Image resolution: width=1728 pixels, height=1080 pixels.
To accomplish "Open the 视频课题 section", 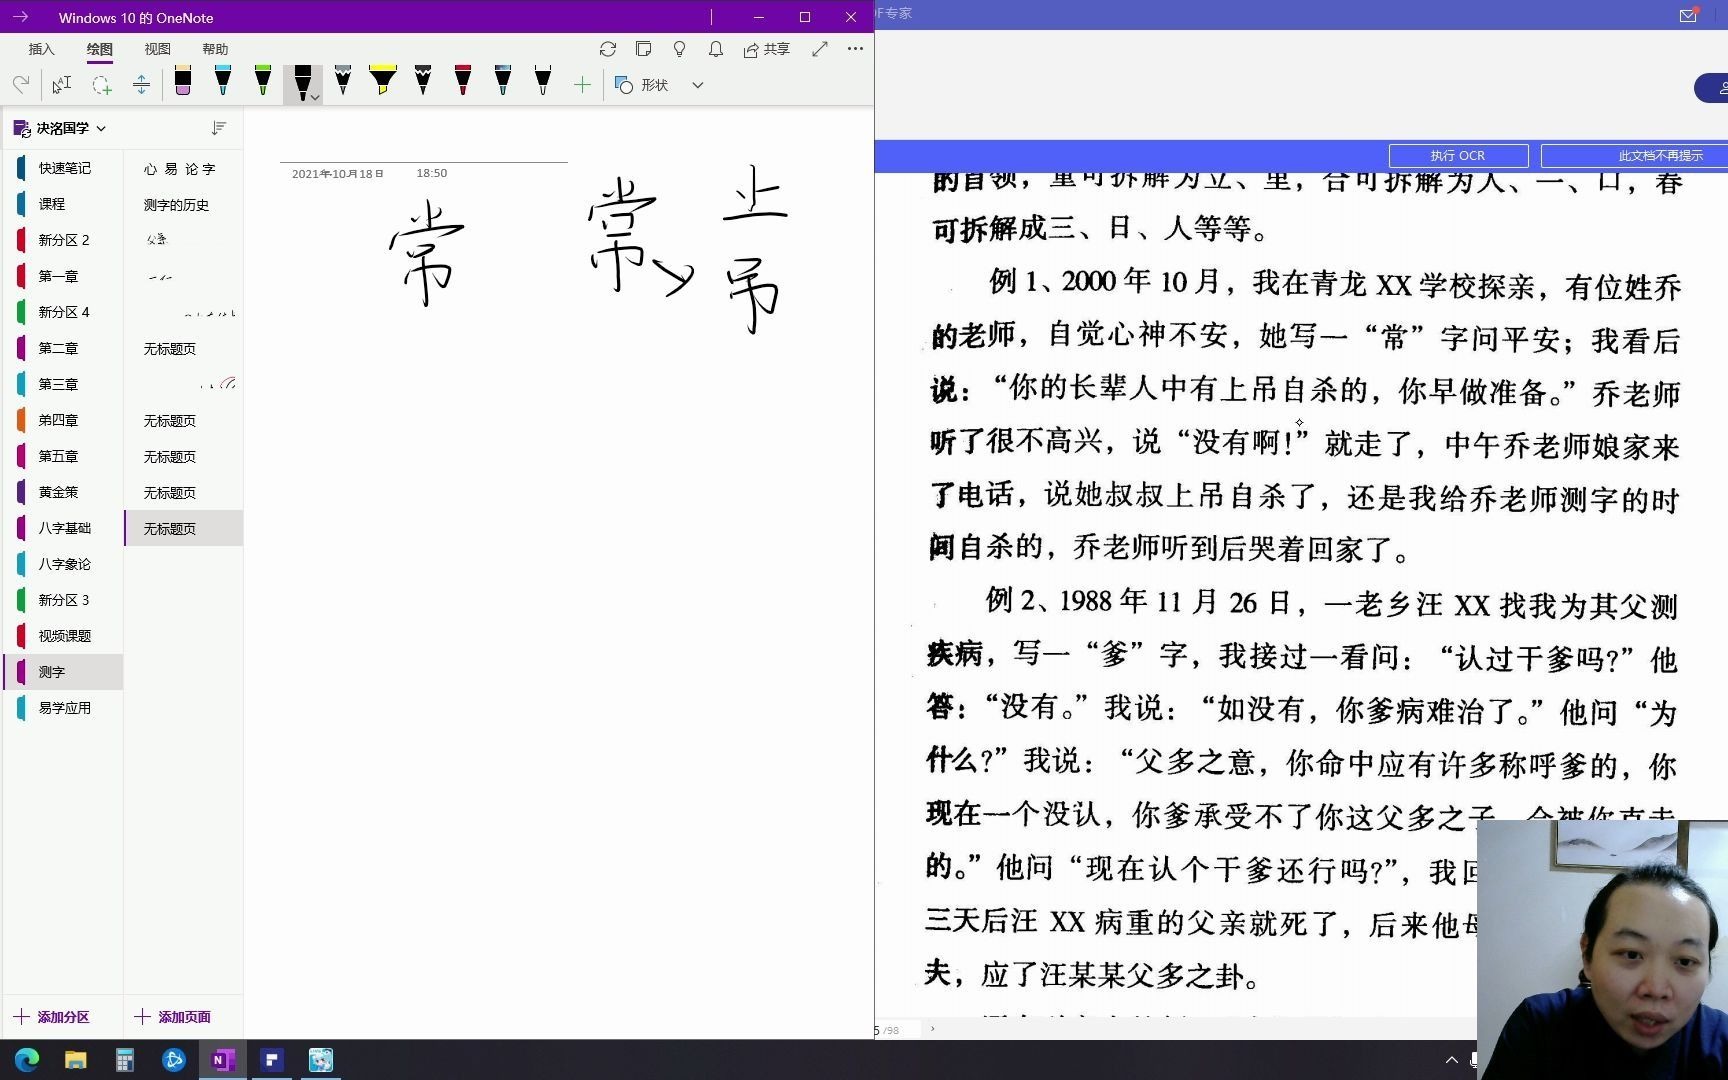I will pyautogui.click(x=64, y=636).
